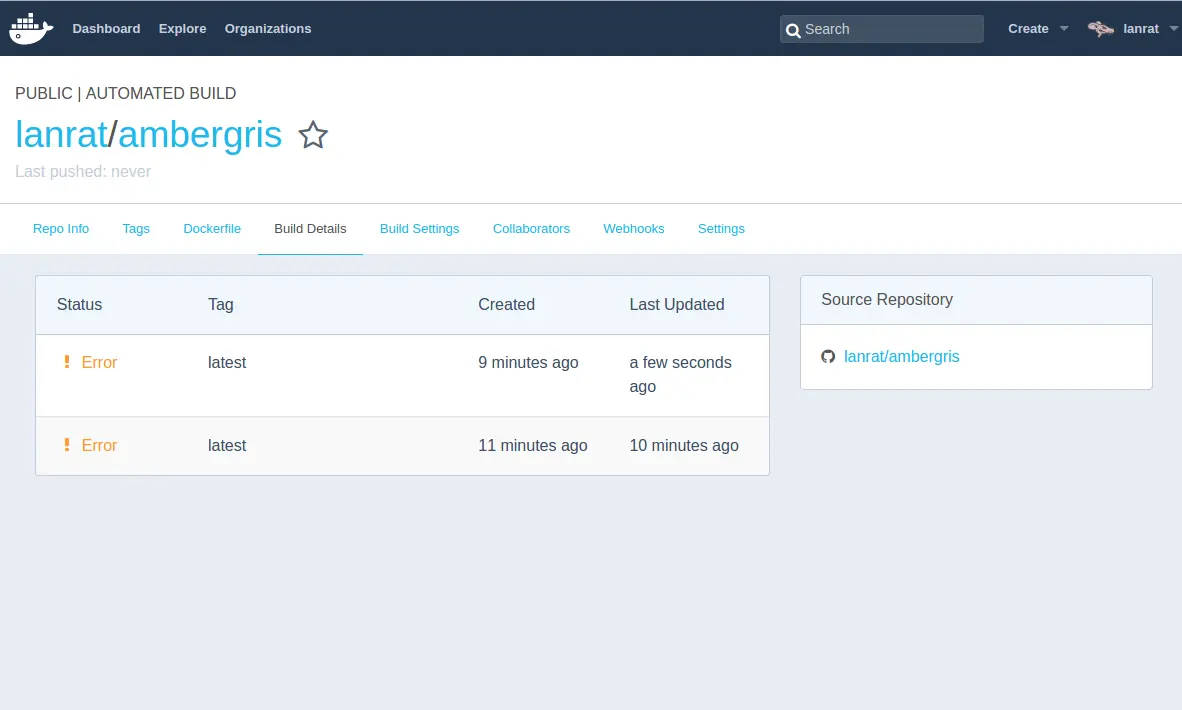Viewport: 1182px width, 710px height.
Task: Click the lanrat user avatar
Action: click(x=1101, y=29)
